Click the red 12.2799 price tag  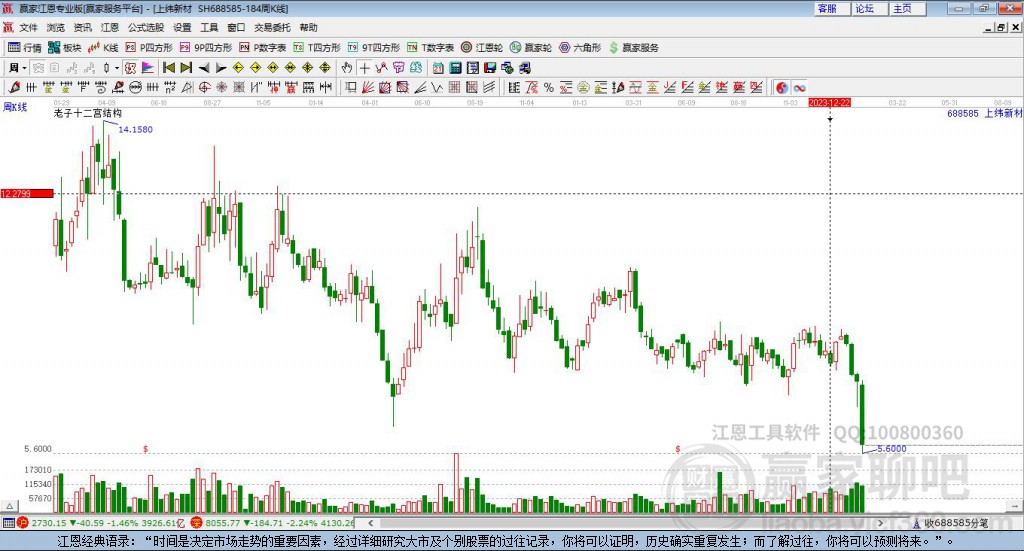pyautogui.click(x=27, y=193)
